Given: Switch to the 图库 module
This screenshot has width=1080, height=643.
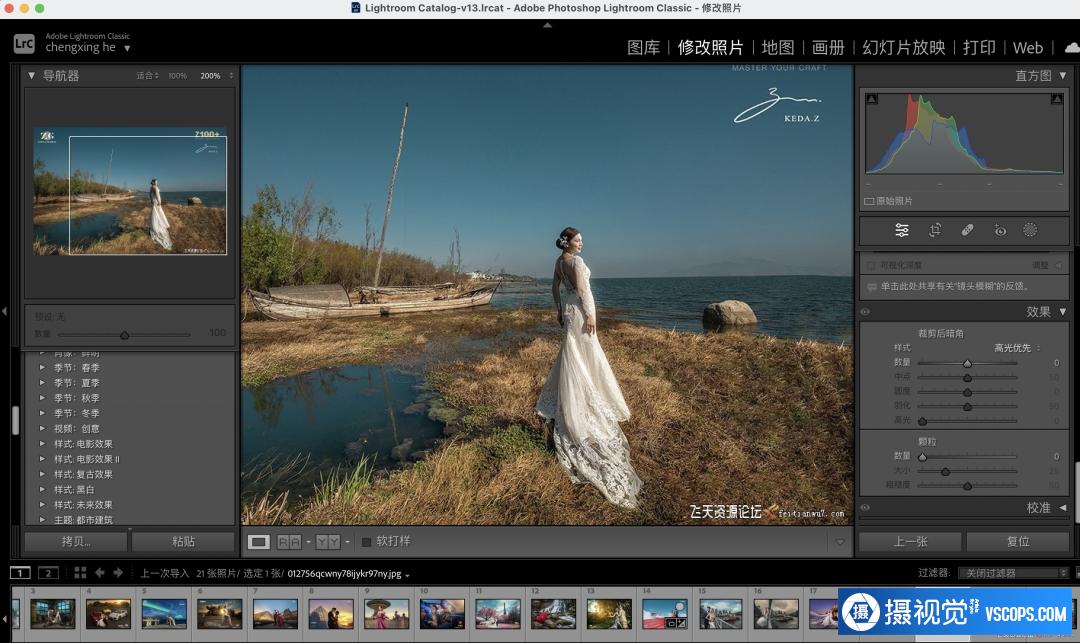Looking at the screenshot, I should pyautogui.click(x=643, y=48).
